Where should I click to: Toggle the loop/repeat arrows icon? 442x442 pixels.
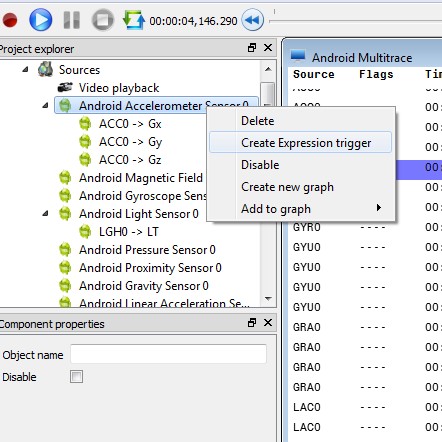[x=134, y=20]
